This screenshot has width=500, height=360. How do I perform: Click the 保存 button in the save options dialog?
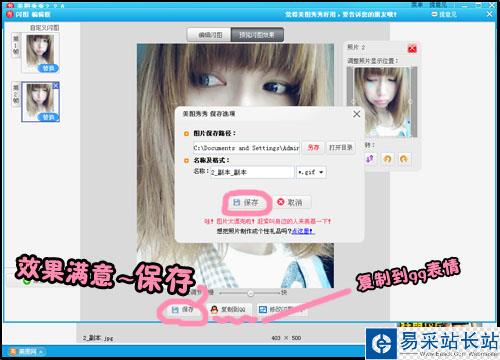coord(247,202)
